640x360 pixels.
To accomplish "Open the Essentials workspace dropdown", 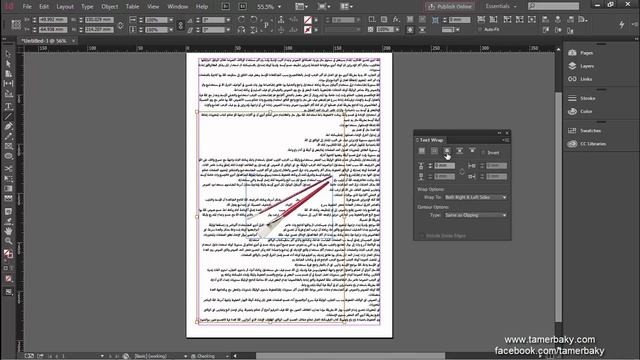I will (x=501, y=6).
